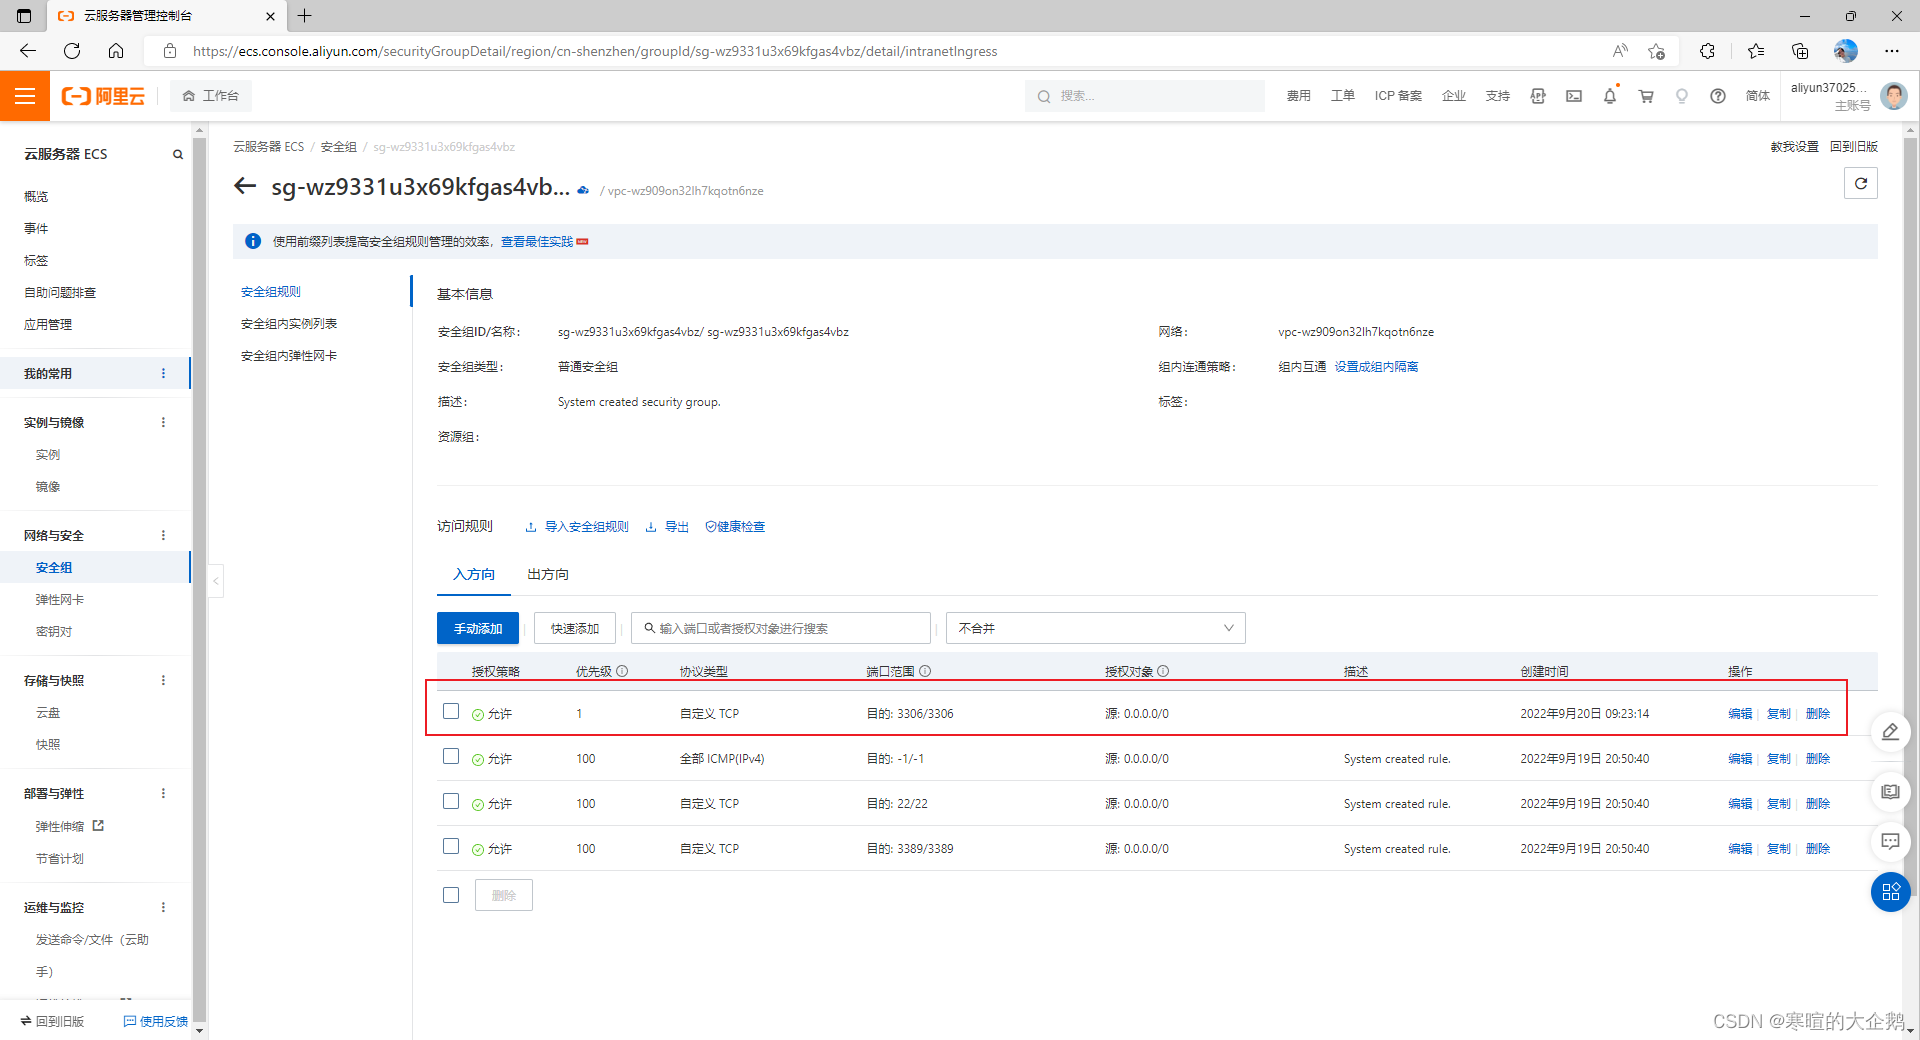Viewport: 1920px width, 1040px height.
Task: Toggle the select-all checkbox below the table
Action: [451, 895]
